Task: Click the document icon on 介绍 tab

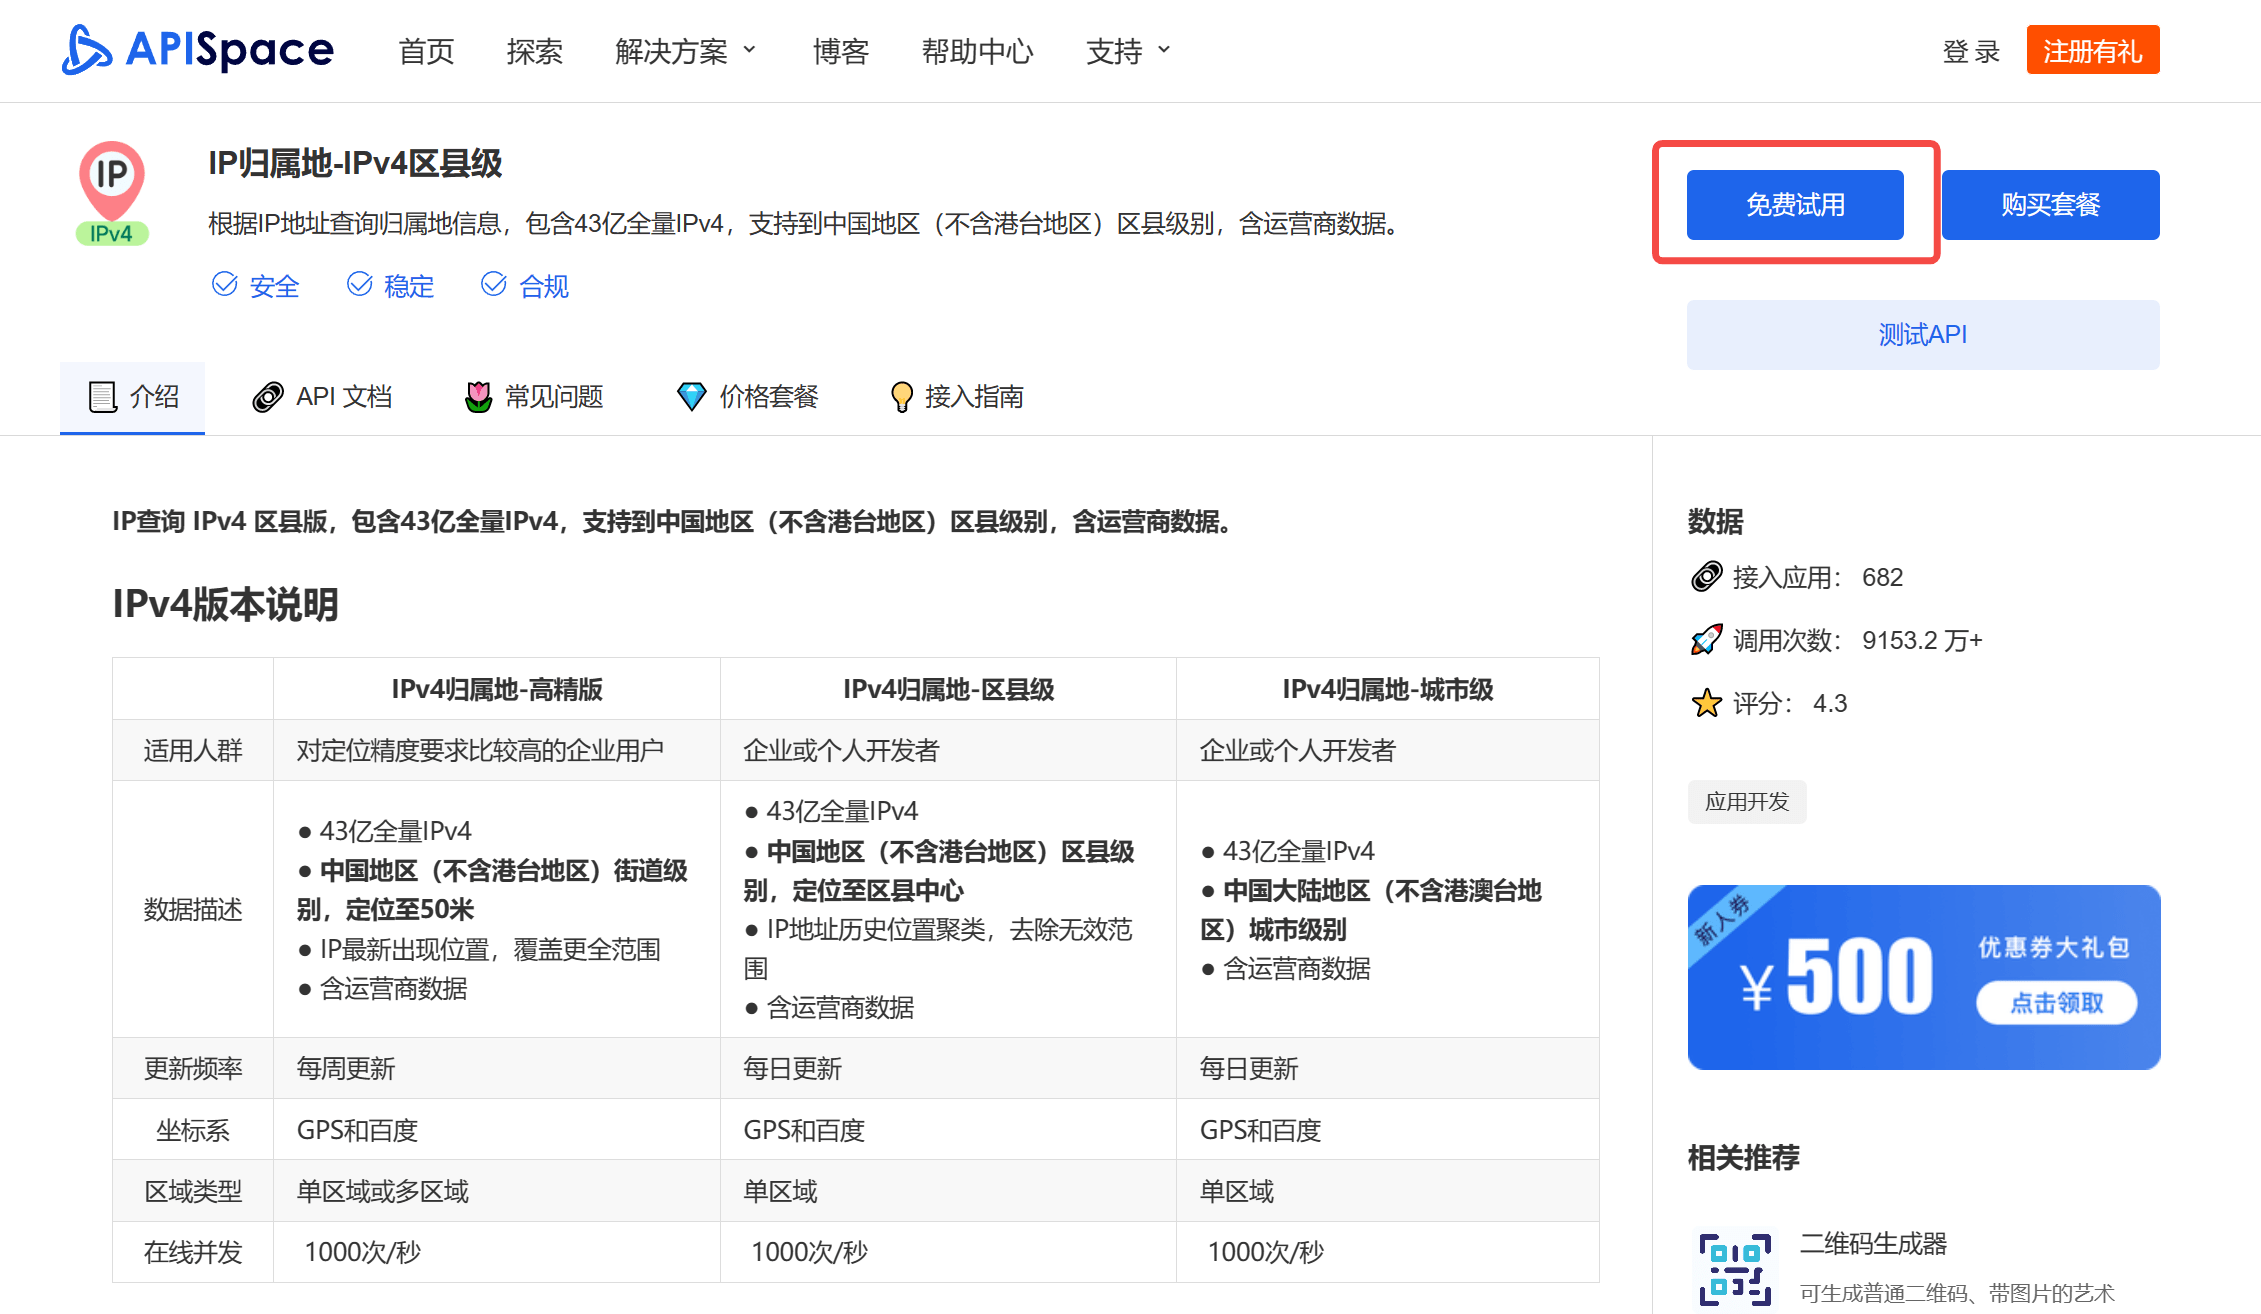Action: (x=103, y=397)
